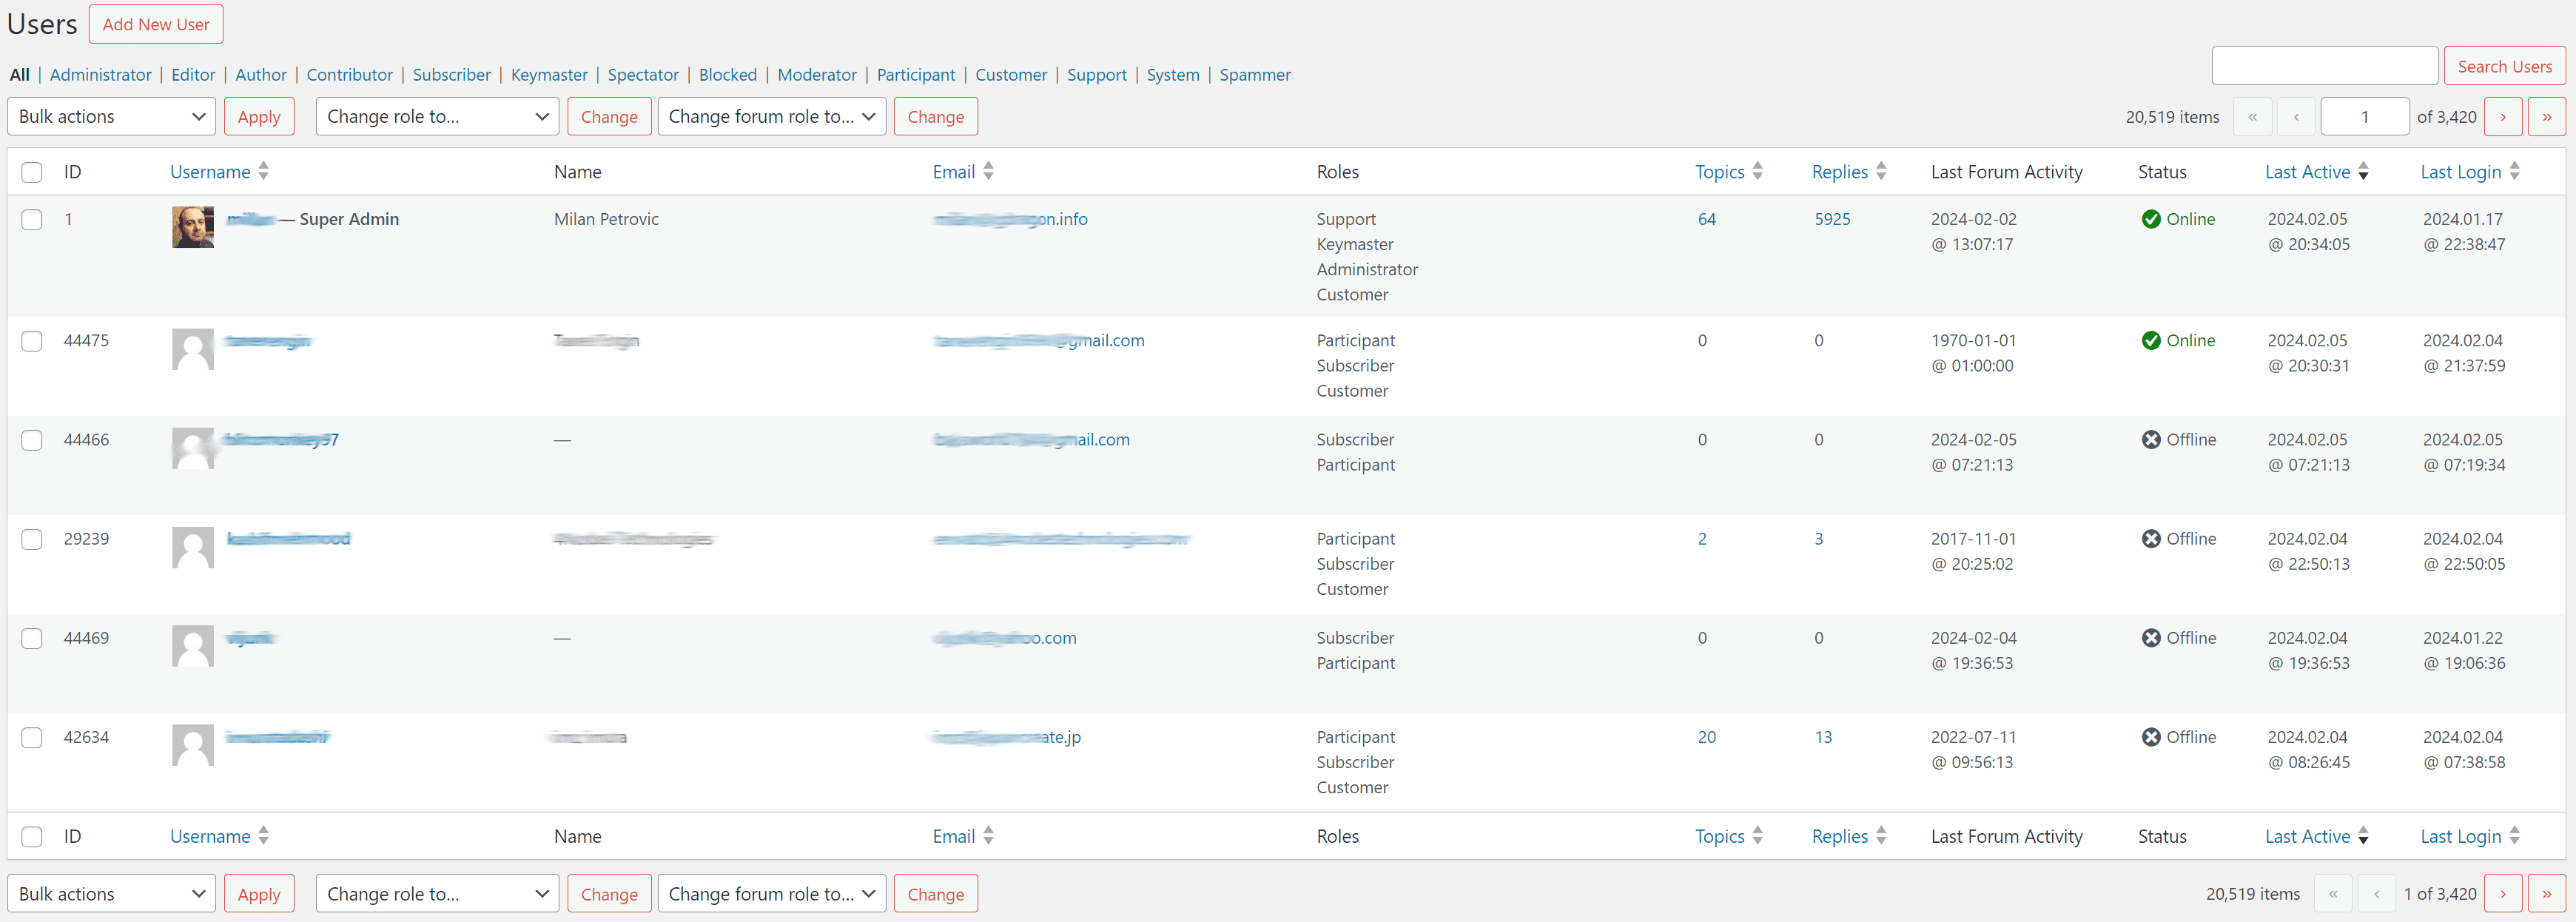Viewport: 2576px width, 922px height.
Task: Click the bottom Change button beside the forum role dropdown
Action: 935,894
